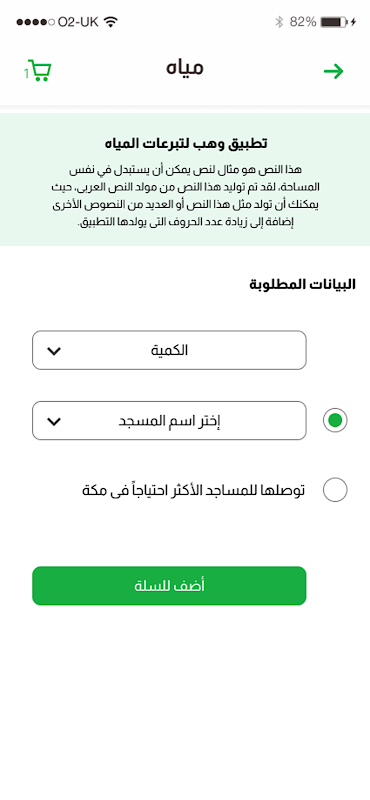
Task: Click the chevron in the mosque name field
Action: [54, 421]
